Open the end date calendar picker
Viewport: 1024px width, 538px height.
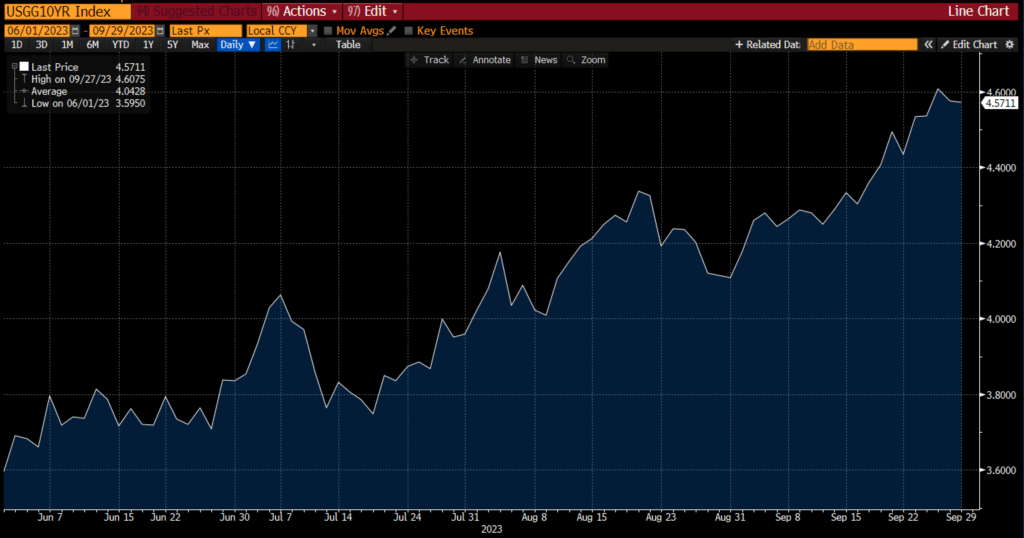click(159, 31)
